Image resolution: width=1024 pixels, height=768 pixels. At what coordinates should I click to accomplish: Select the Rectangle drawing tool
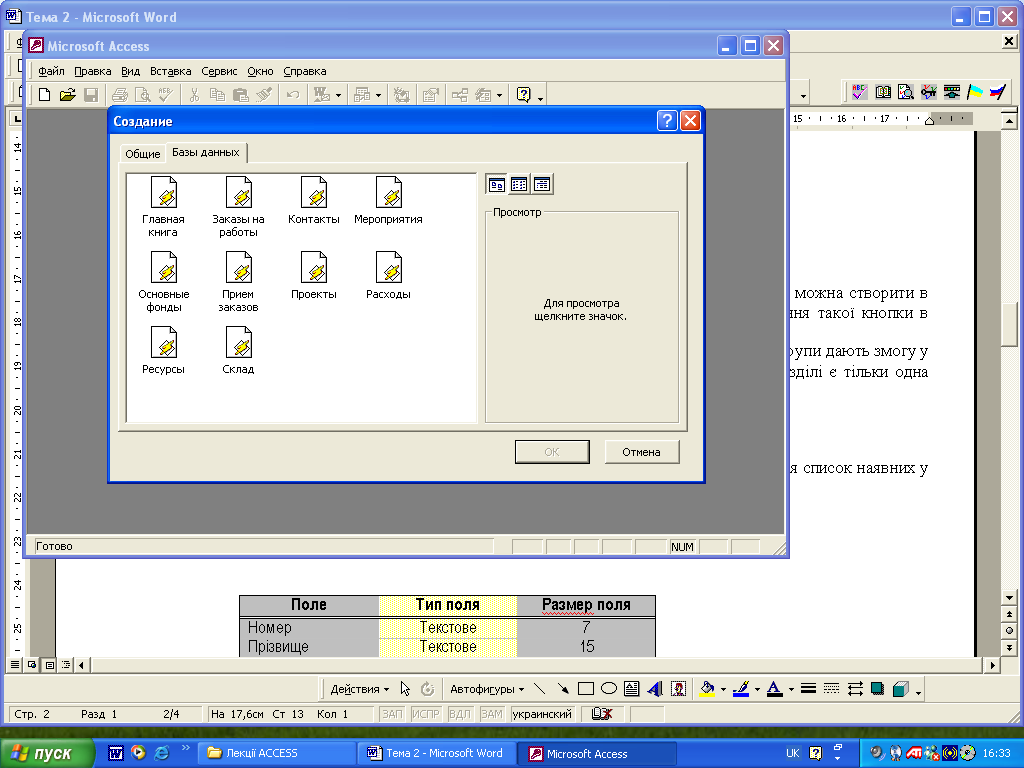click(586, 689)
